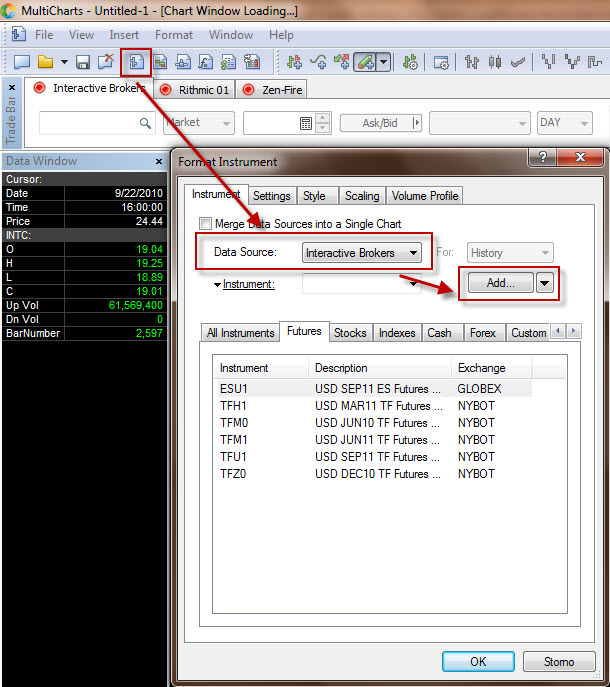Open the File menu
The image size is (610, 687).
44,35
